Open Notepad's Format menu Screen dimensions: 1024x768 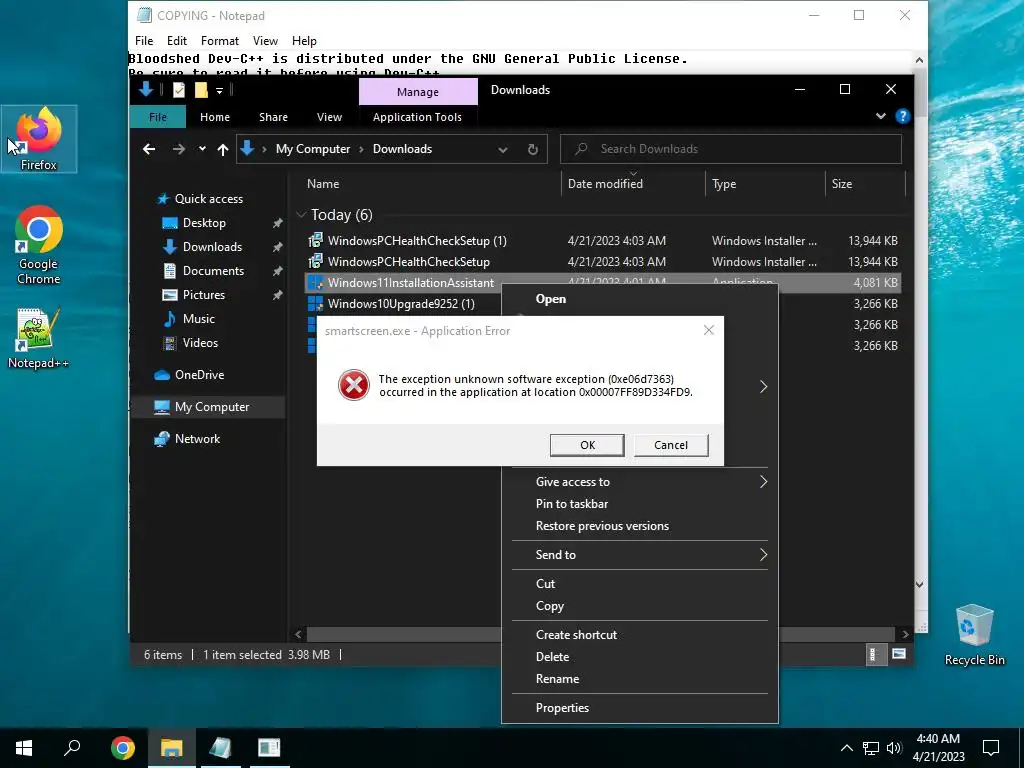click(x=219, y=40)
